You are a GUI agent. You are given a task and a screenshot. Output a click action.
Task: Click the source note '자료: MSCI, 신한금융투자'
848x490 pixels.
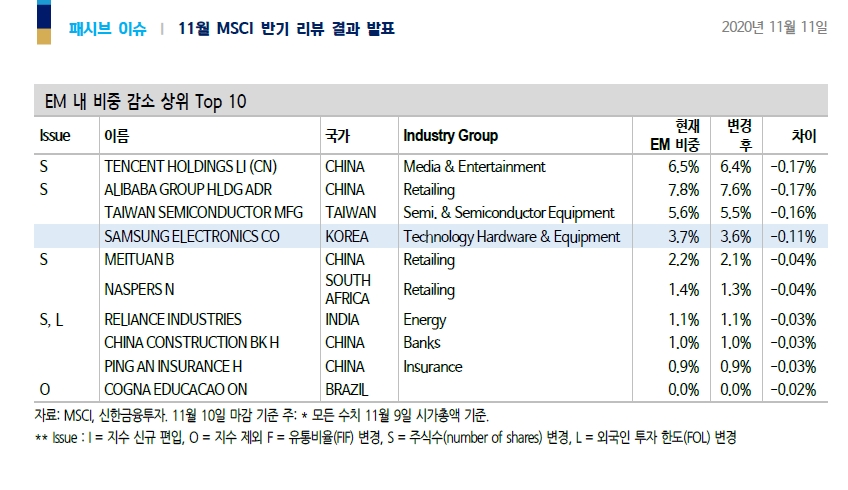[x=102, y=415]
